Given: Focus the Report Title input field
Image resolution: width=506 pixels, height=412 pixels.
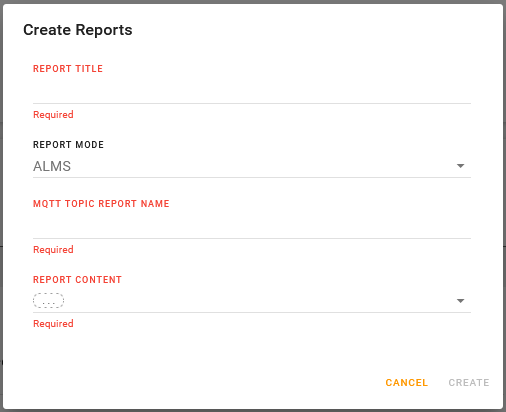Looking at the screenshot, I should click(x=252, y=91).
